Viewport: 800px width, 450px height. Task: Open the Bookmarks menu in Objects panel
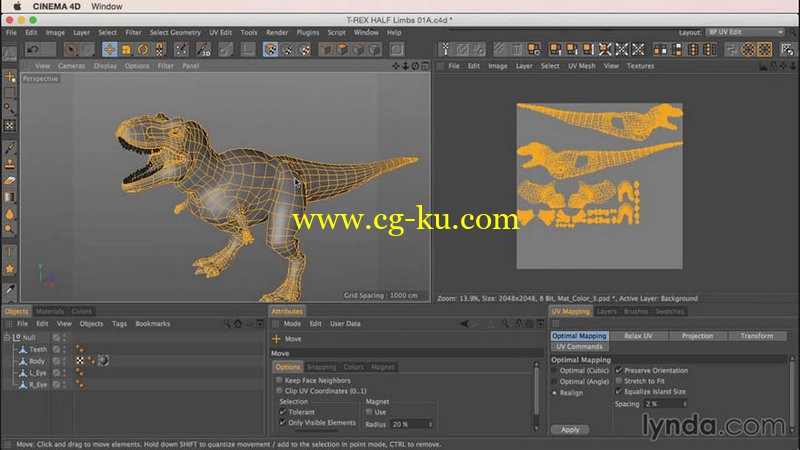tap(153, 323)
